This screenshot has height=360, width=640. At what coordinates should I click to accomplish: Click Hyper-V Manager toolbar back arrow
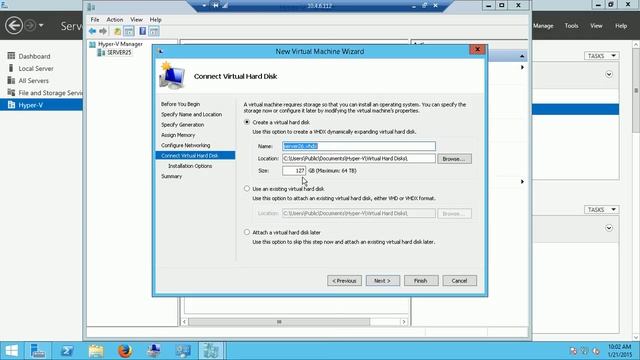[92, 31]
